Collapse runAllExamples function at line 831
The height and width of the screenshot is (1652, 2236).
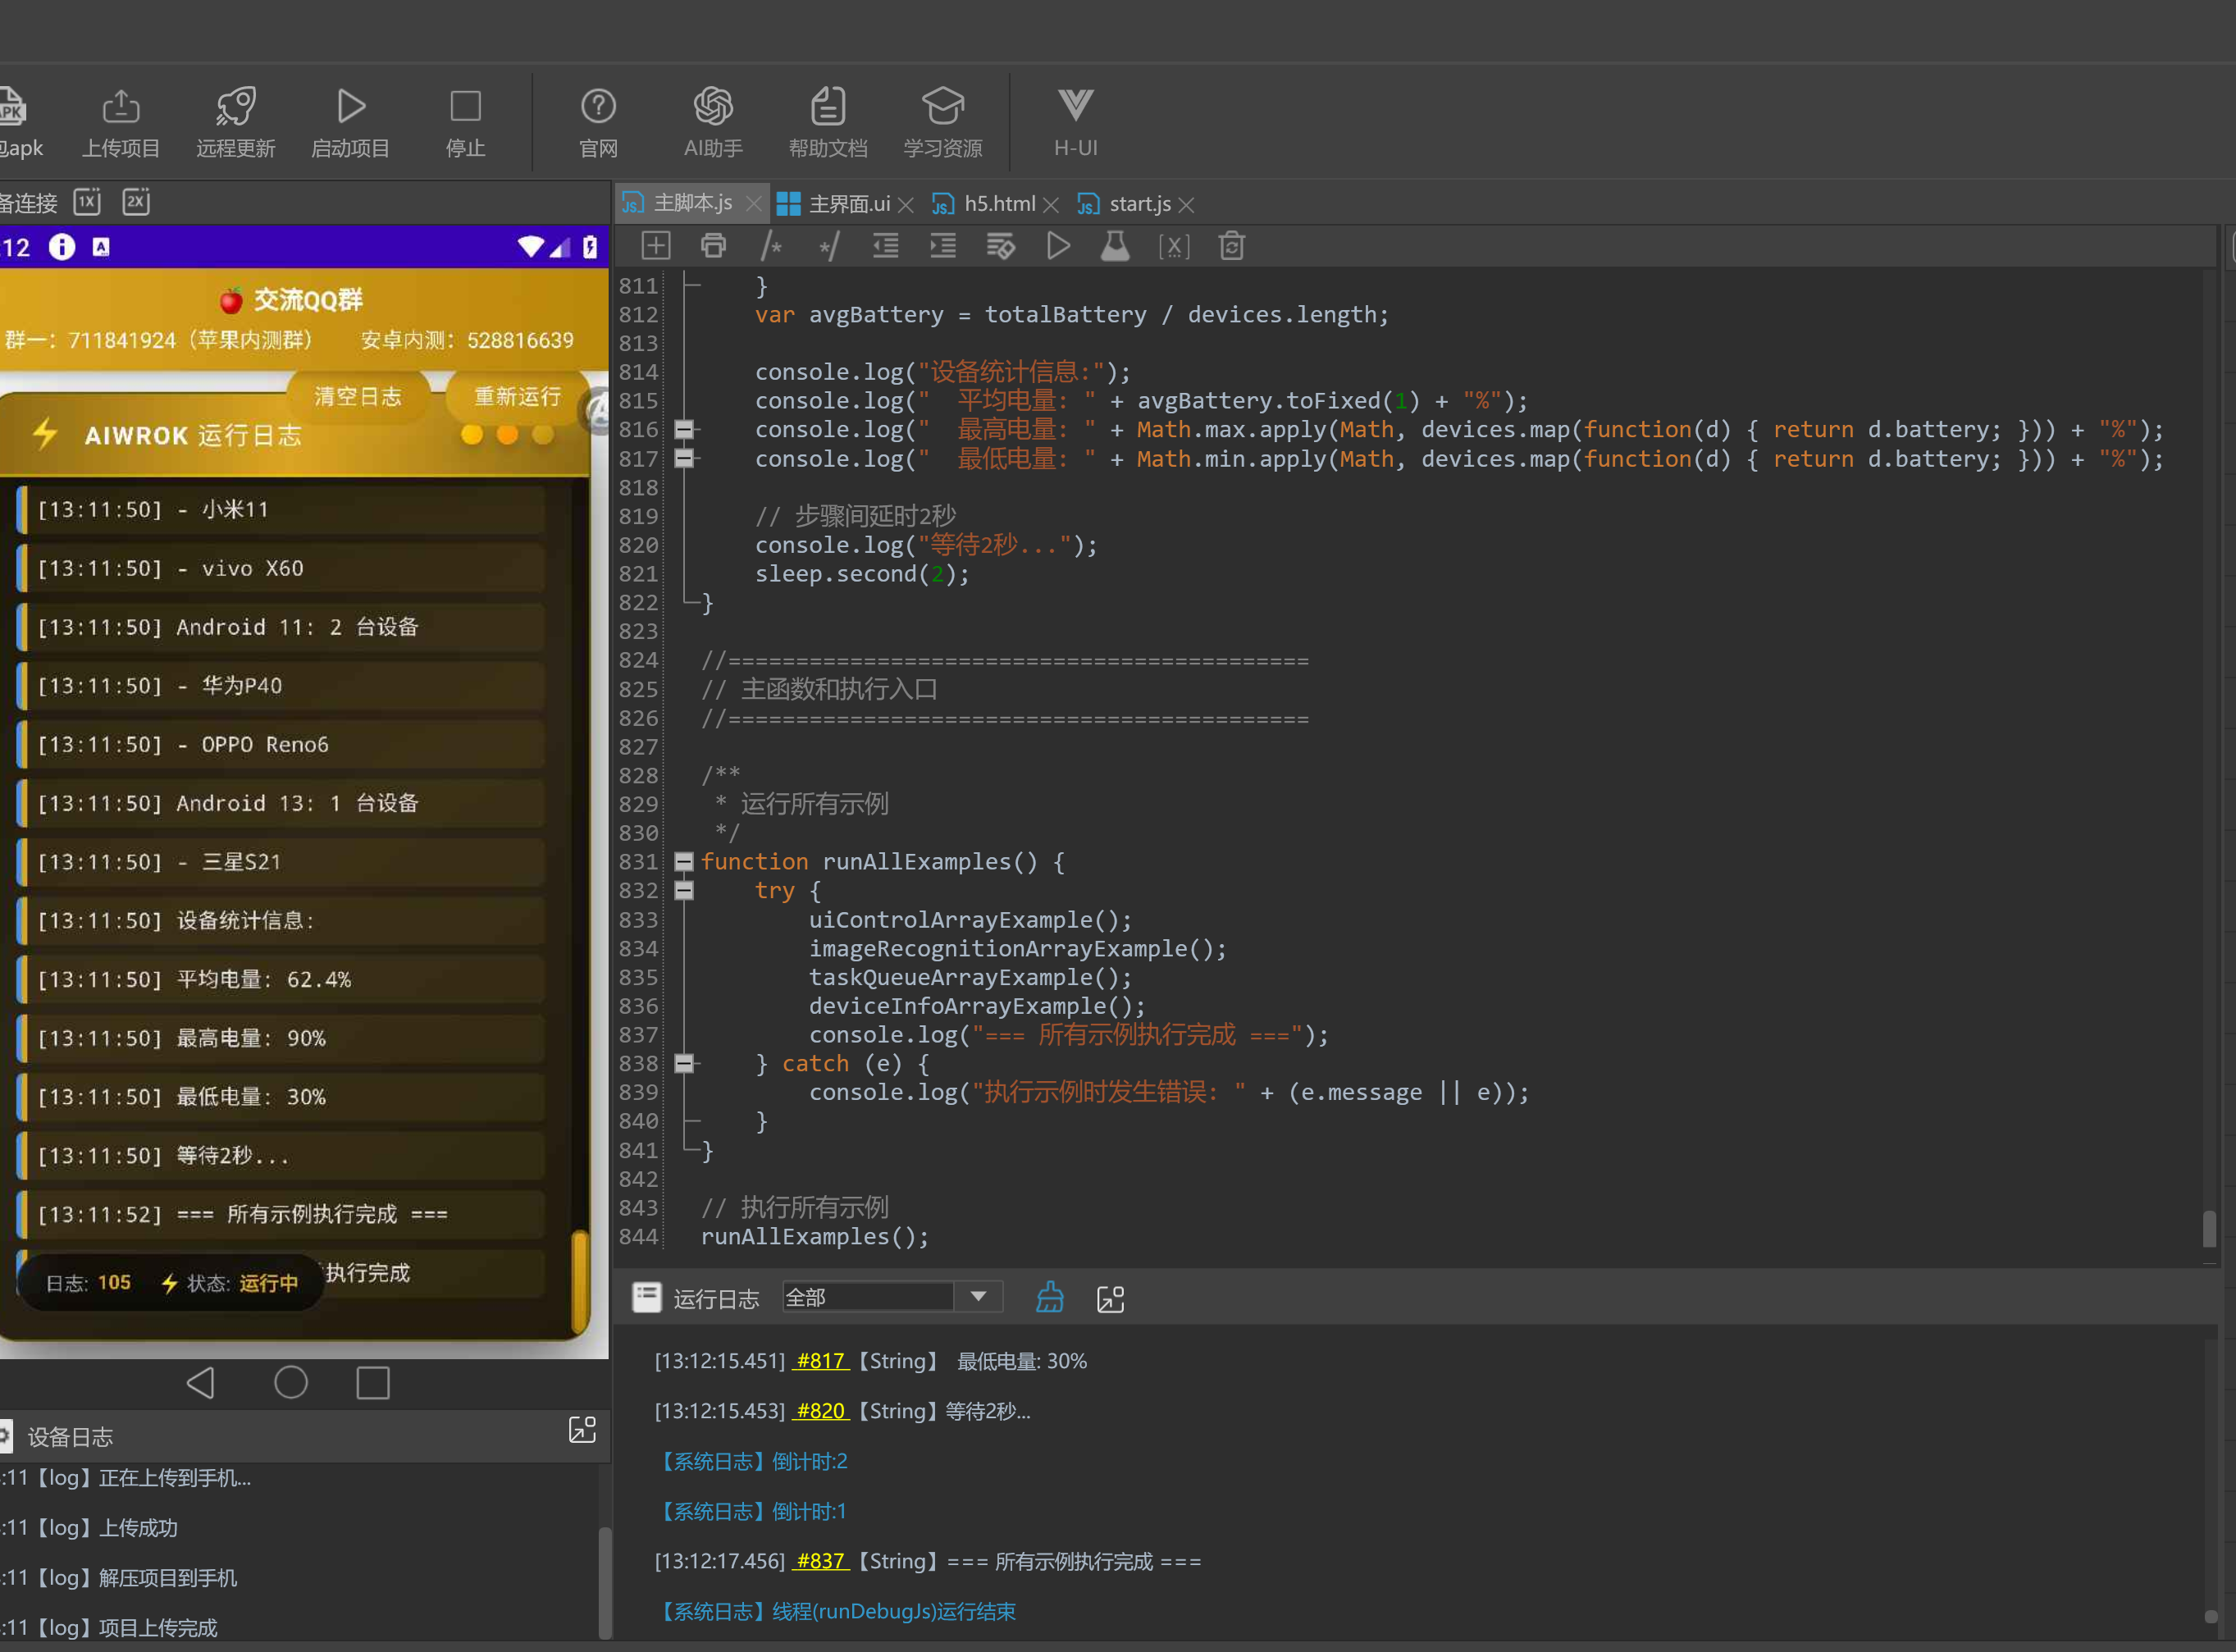684,862
